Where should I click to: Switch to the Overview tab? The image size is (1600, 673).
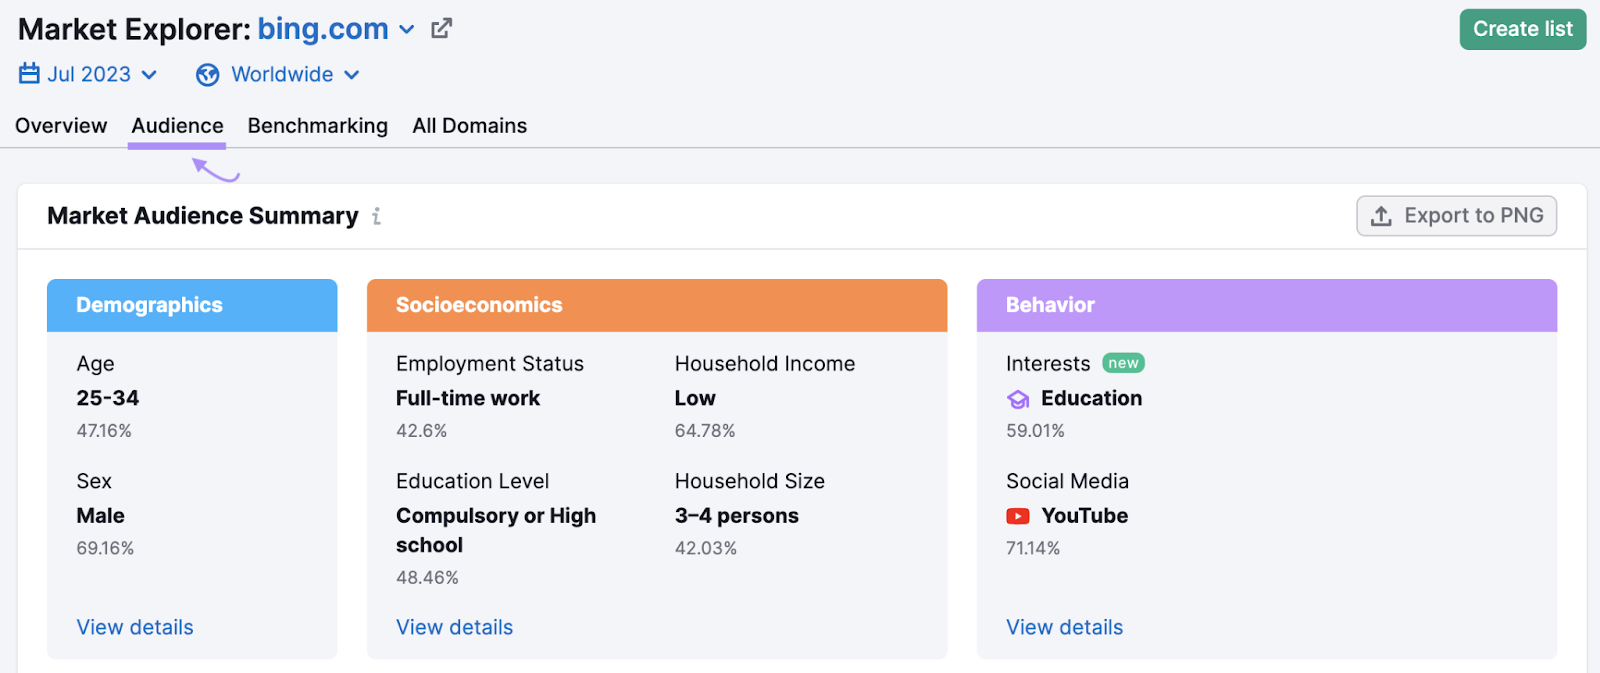tap(61, 126)
